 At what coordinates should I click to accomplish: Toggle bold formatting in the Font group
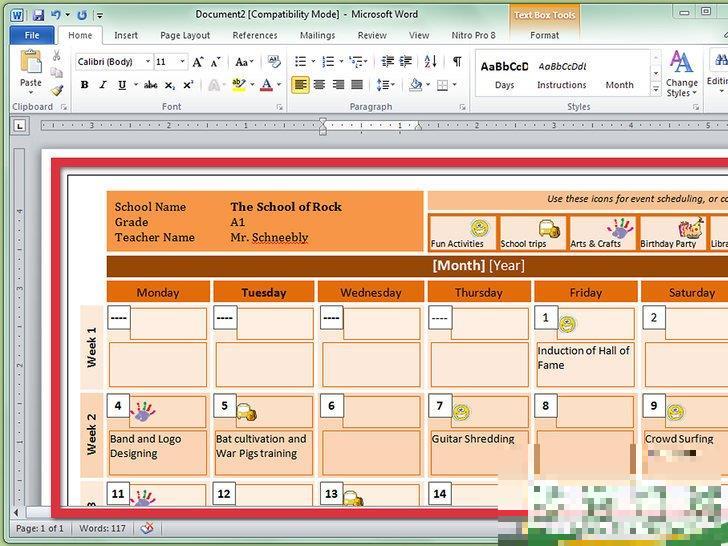pos(84,86)
